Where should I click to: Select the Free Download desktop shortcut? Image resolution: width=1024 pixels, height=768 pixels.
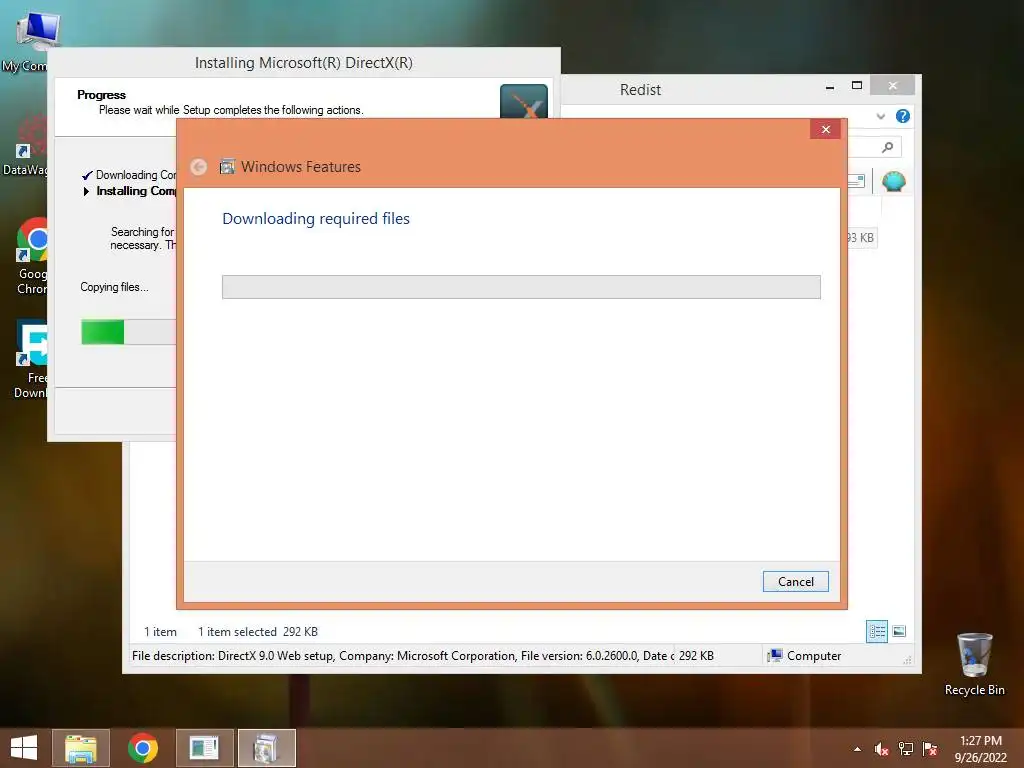click(30, 359)
